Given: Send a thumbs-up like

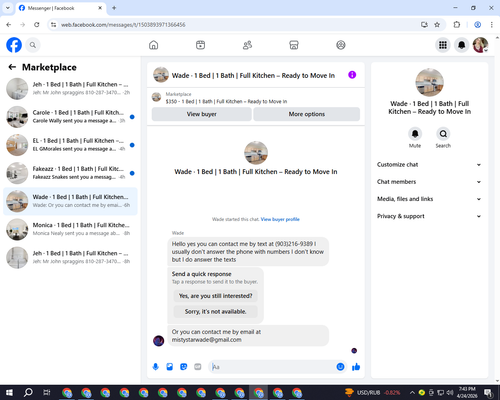Looking at the screenshot, I should click(x=356, y=367).
